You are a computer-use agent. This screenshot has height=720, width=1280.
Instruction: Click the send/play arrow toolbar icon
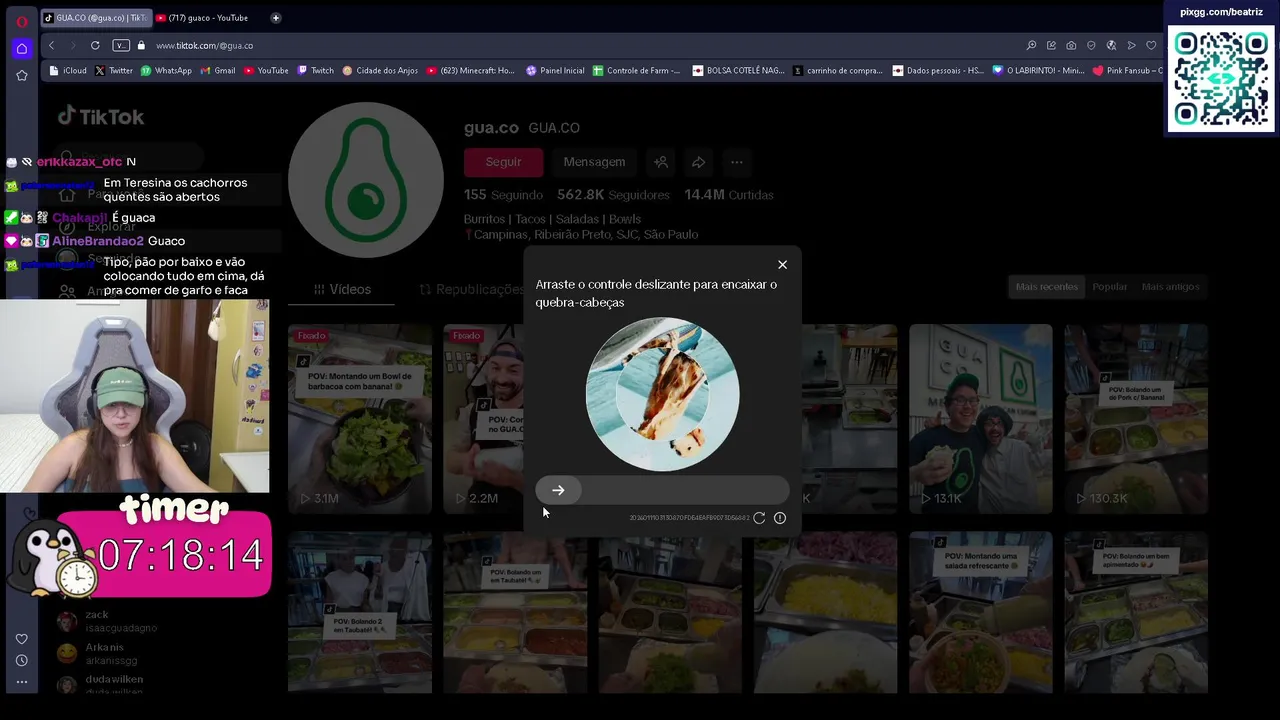point(1131,45)
